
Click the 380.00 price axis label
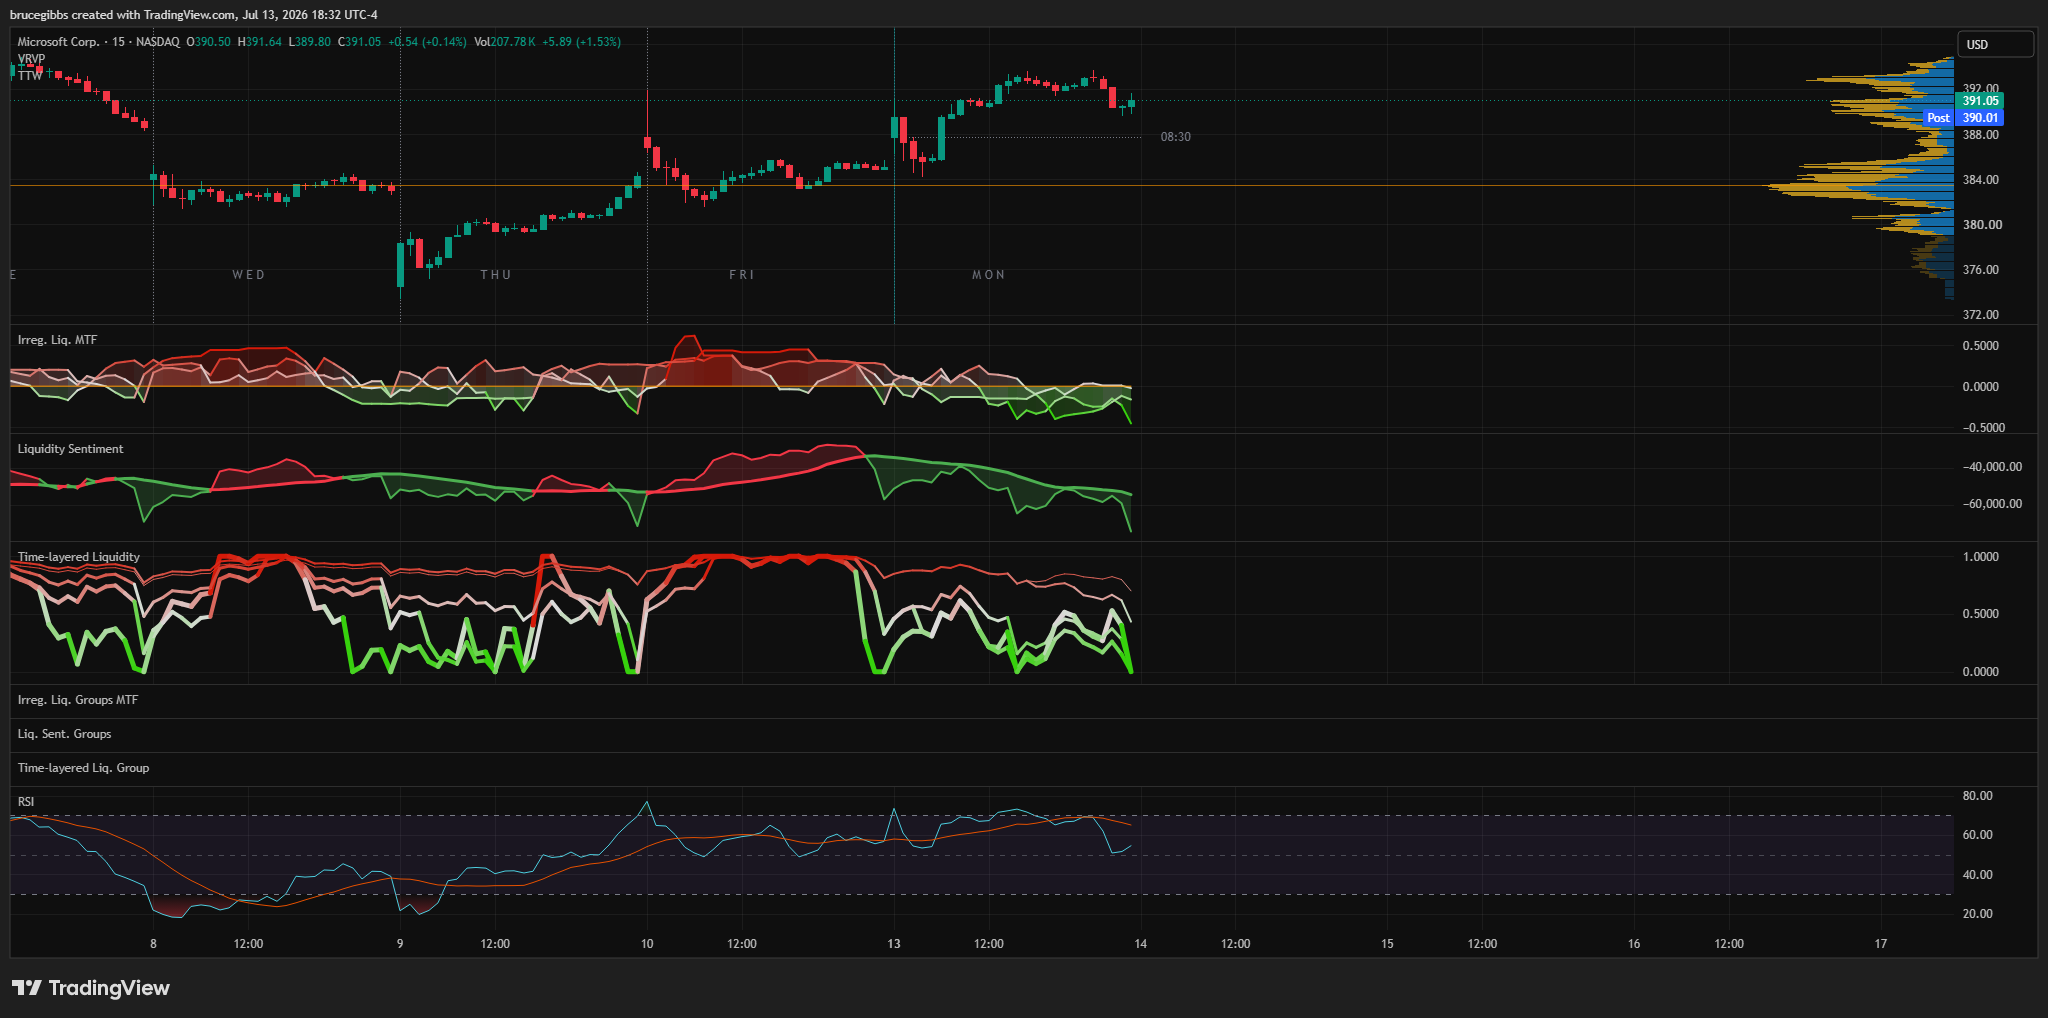pos(1982,225)
